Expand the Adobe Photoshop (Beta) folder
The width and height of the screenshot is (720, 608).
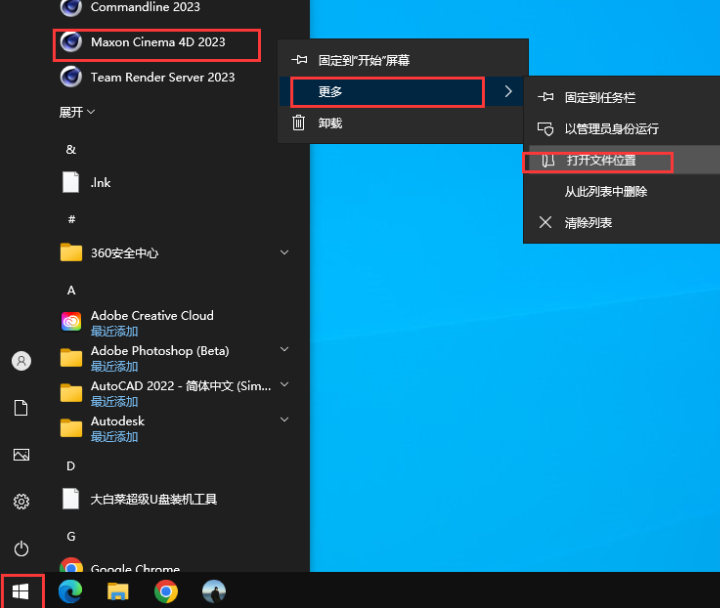(284, 350)
